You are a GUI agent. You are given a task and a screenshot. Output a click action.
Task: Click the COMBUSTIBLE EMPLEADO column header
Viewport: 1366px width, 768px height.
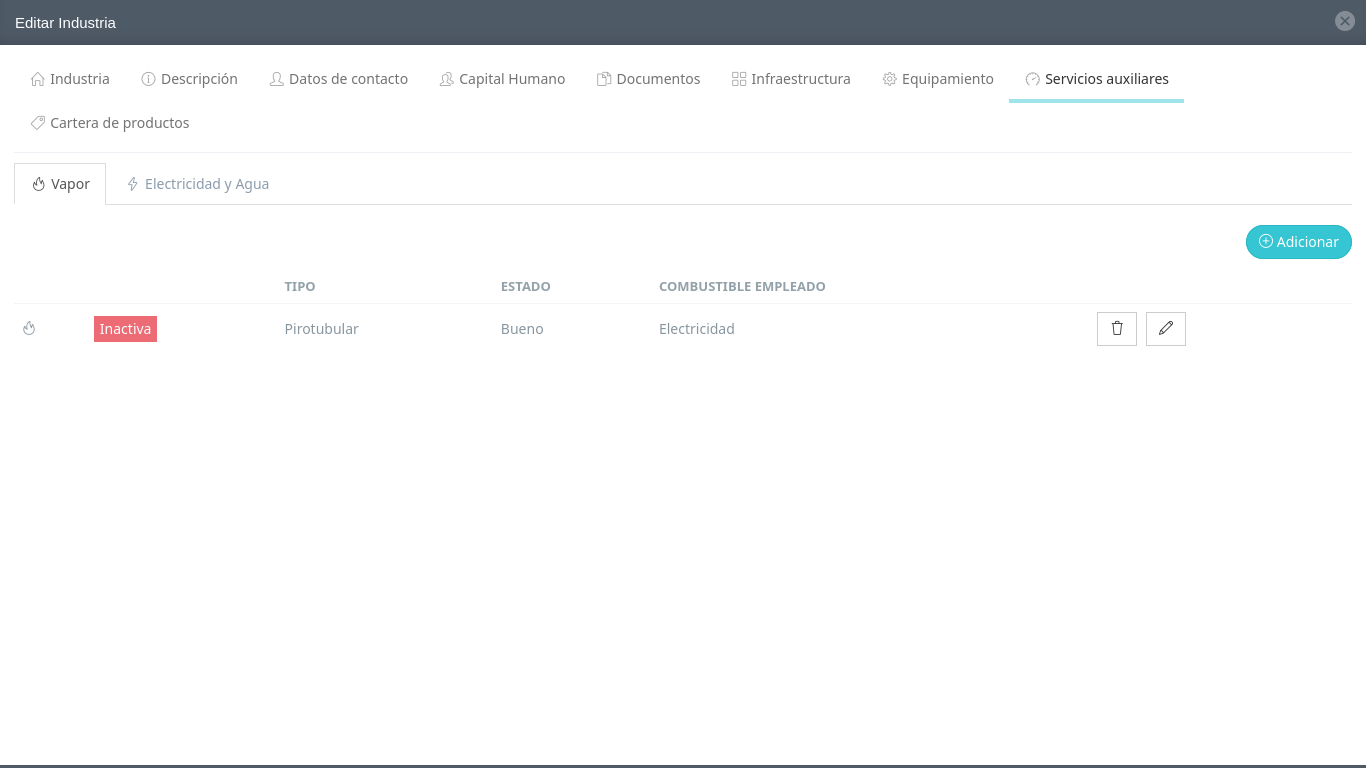click(x=741, y=287)
